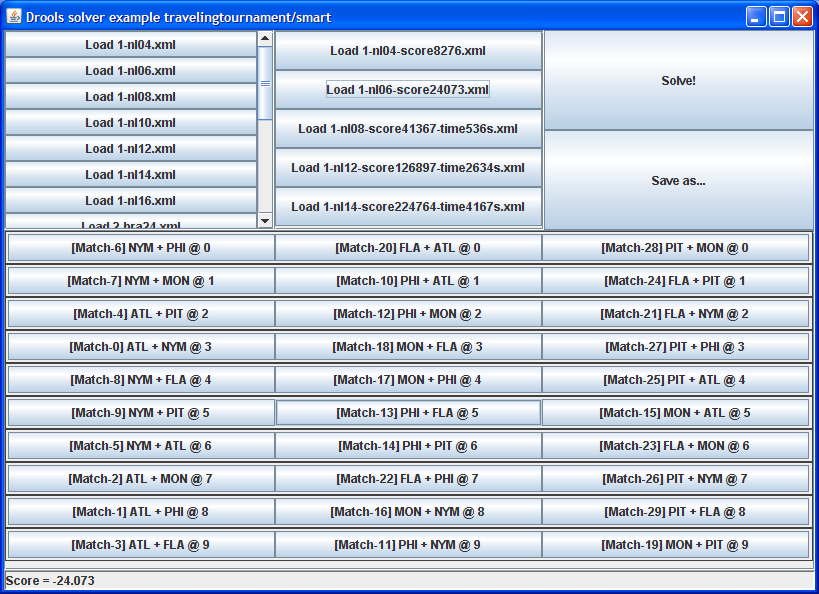Click the Java icon in title bar
The width and height of the screenshot is (819, 594).
tap(13, 17)
